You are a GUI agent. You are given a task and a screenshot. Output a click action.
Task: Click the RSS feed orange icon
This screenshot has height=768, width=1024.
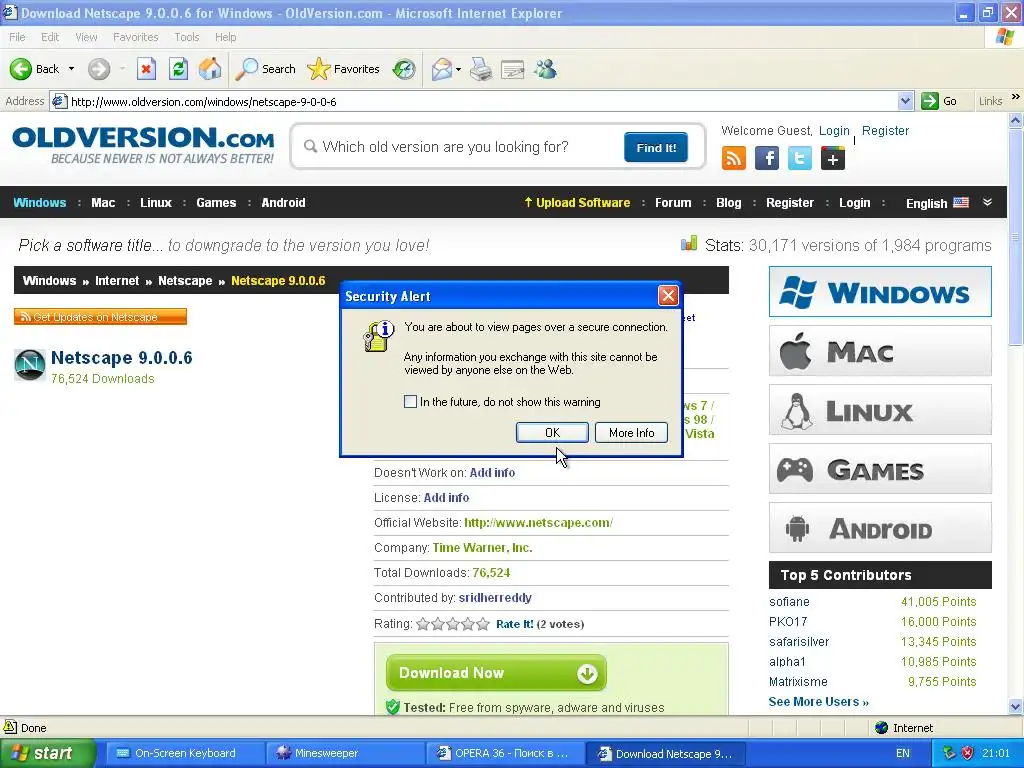(x=733, y=158)
